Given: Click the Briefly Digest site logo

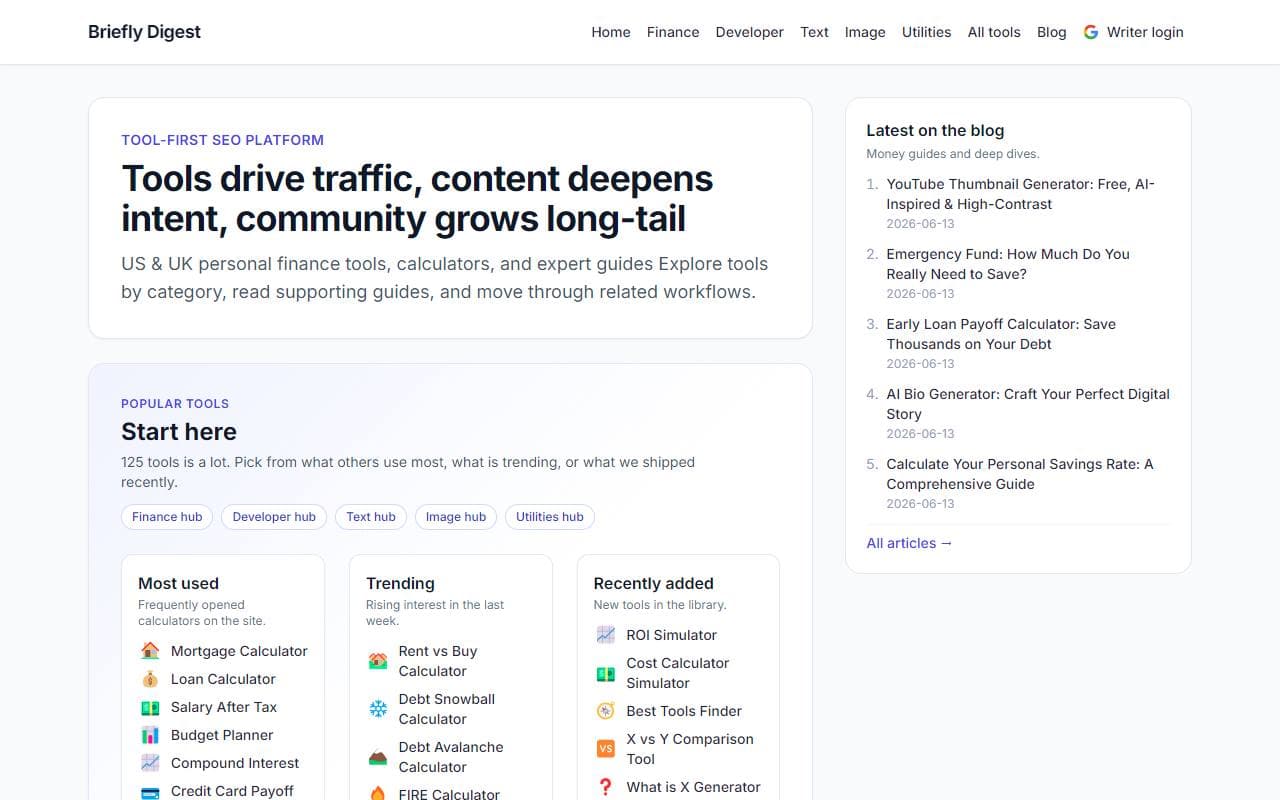Looking at the screenshot, I should point(144,32).
